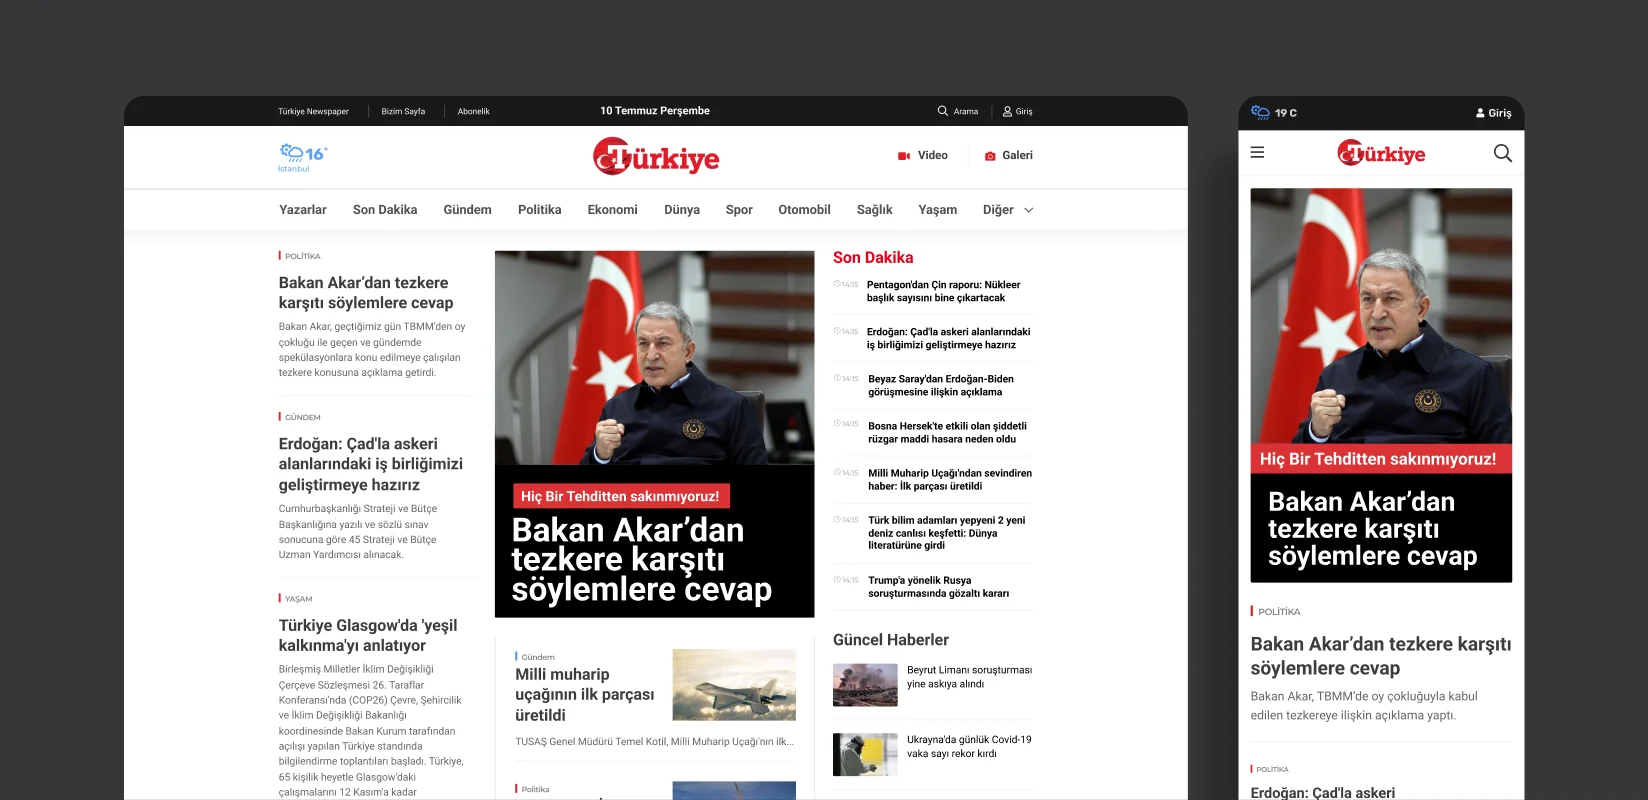
Task: Open 'Beyaz Saray'dan Erdoğan-Biden' news item
Action: coord(940,385)
